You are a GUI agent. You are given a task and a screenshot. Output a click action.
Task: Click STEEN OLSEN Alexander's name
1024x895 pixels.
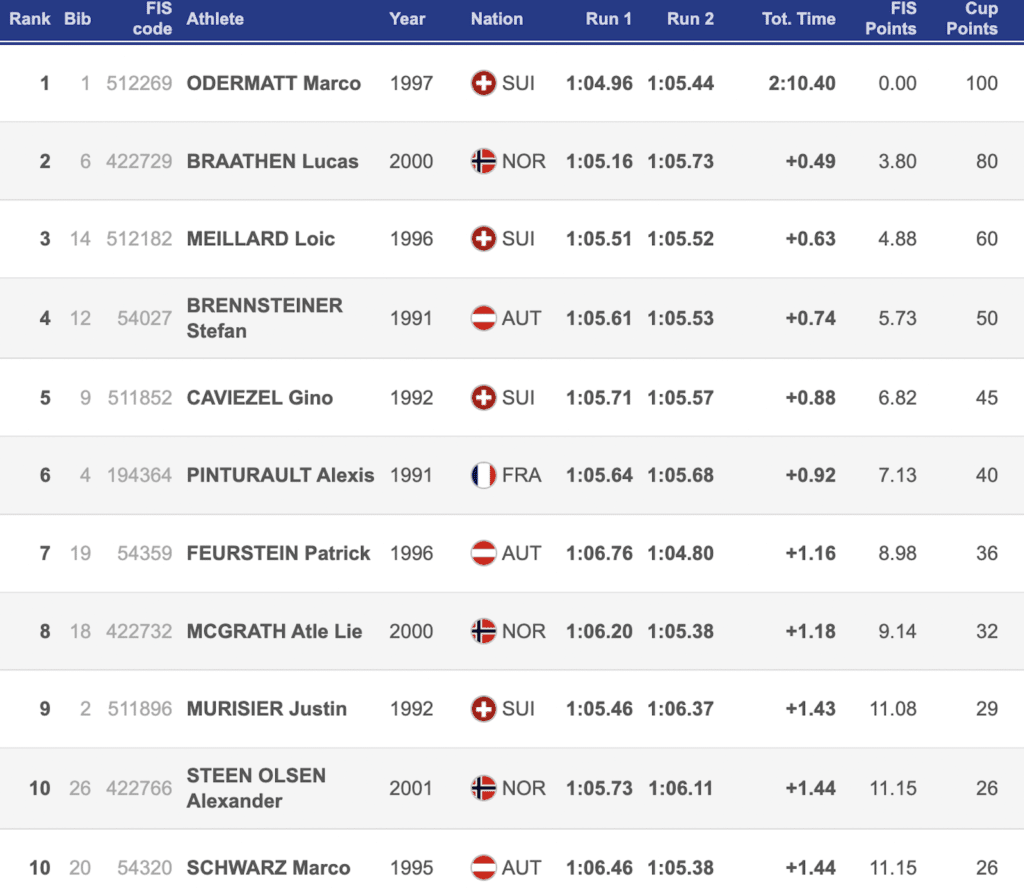click(256, 788)
